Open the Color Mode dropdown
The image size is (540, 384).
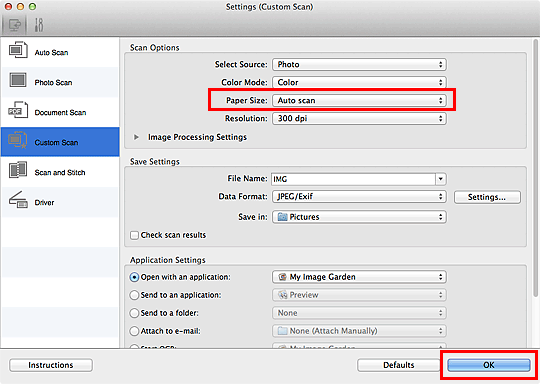[359, 82]
